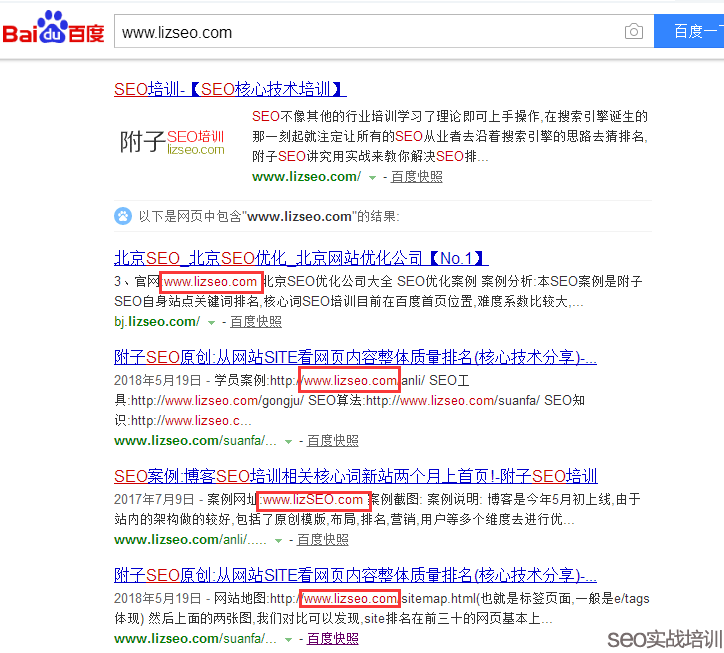The height and width of the screenshot is (653, 724).
Task: Open green URL www.lizseo.com/anli/
Action: tap(190, 539)
